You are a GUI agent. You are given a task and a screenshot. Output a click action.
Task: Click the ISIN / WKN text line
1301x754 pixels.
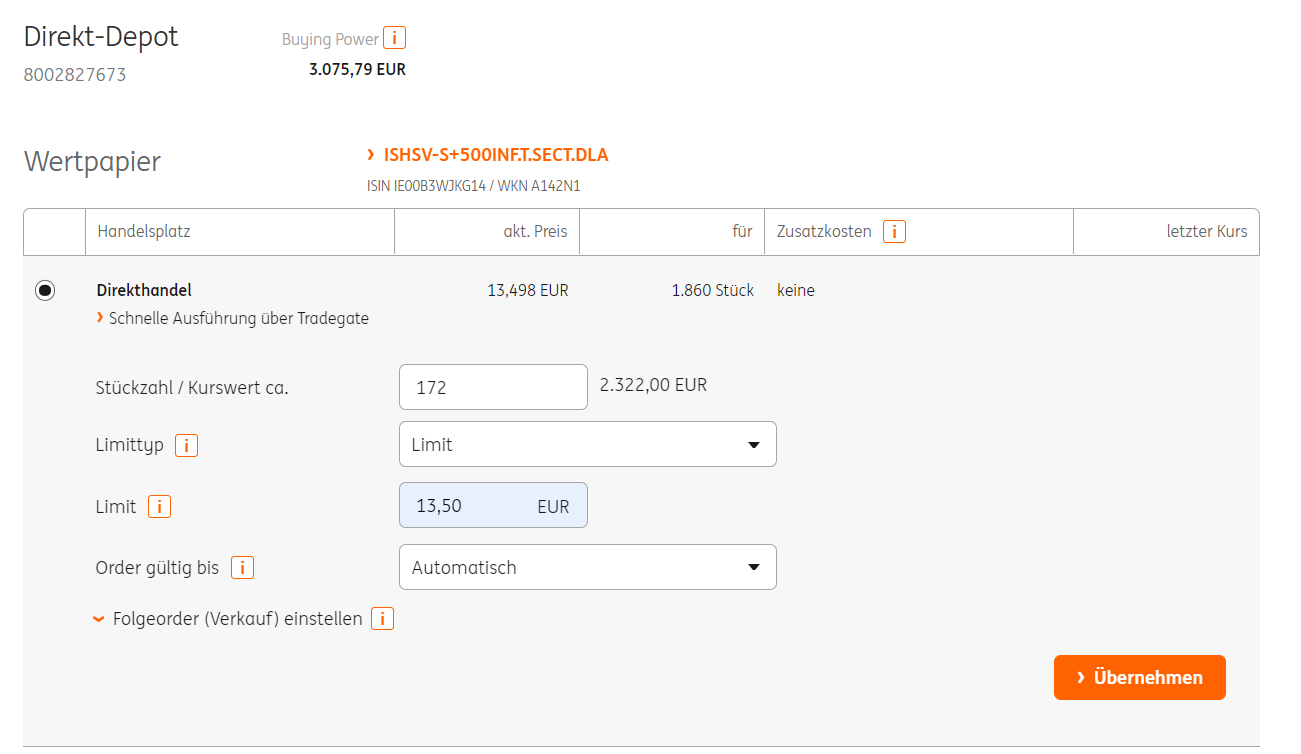(474, 186)
